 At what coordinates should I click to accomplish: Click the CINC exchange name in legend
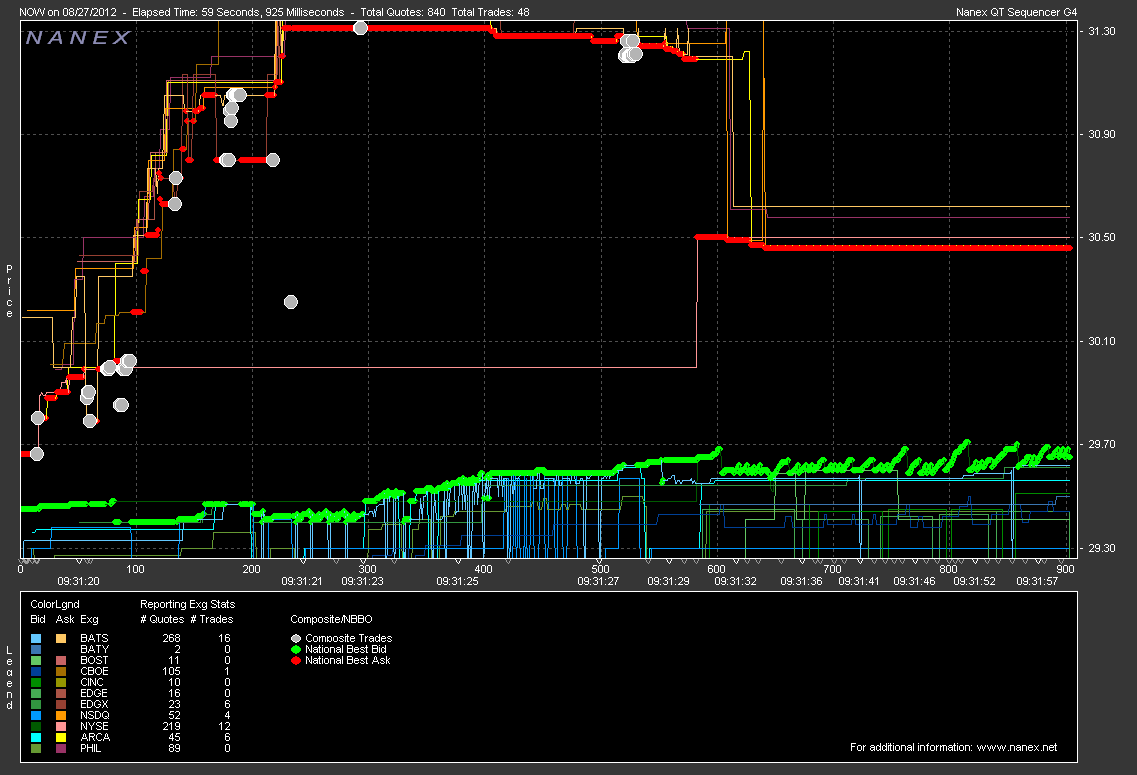click(x=92, y=682)
